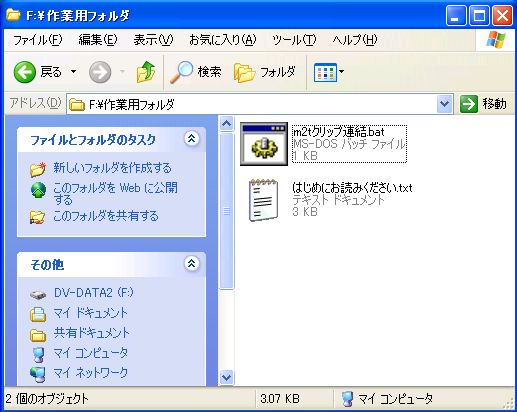Collapse the ファイルとフォルダのタスク panel
Viewport: 517px width, 412px height.
click(x=192, y=138)
